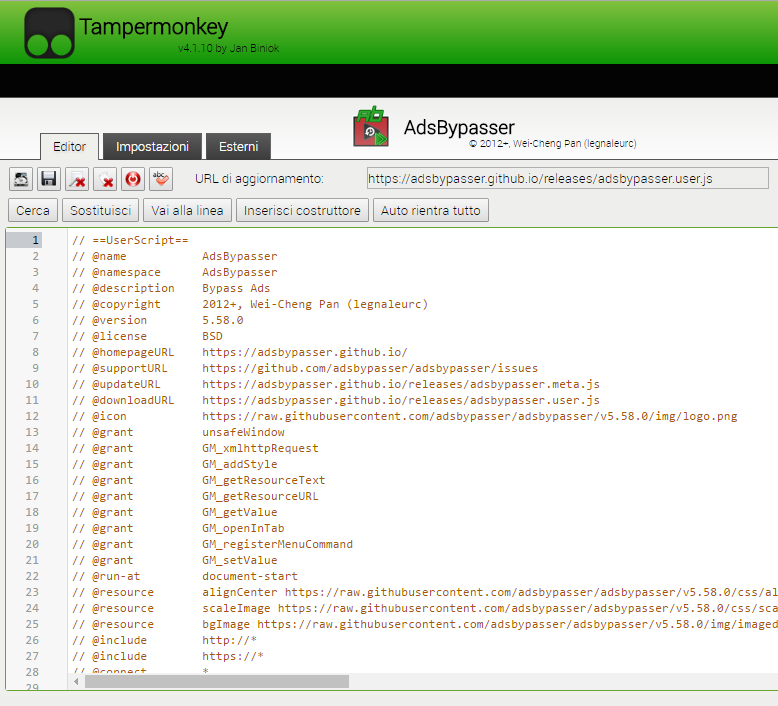Click the GM_getResourceText grant value

264,480
